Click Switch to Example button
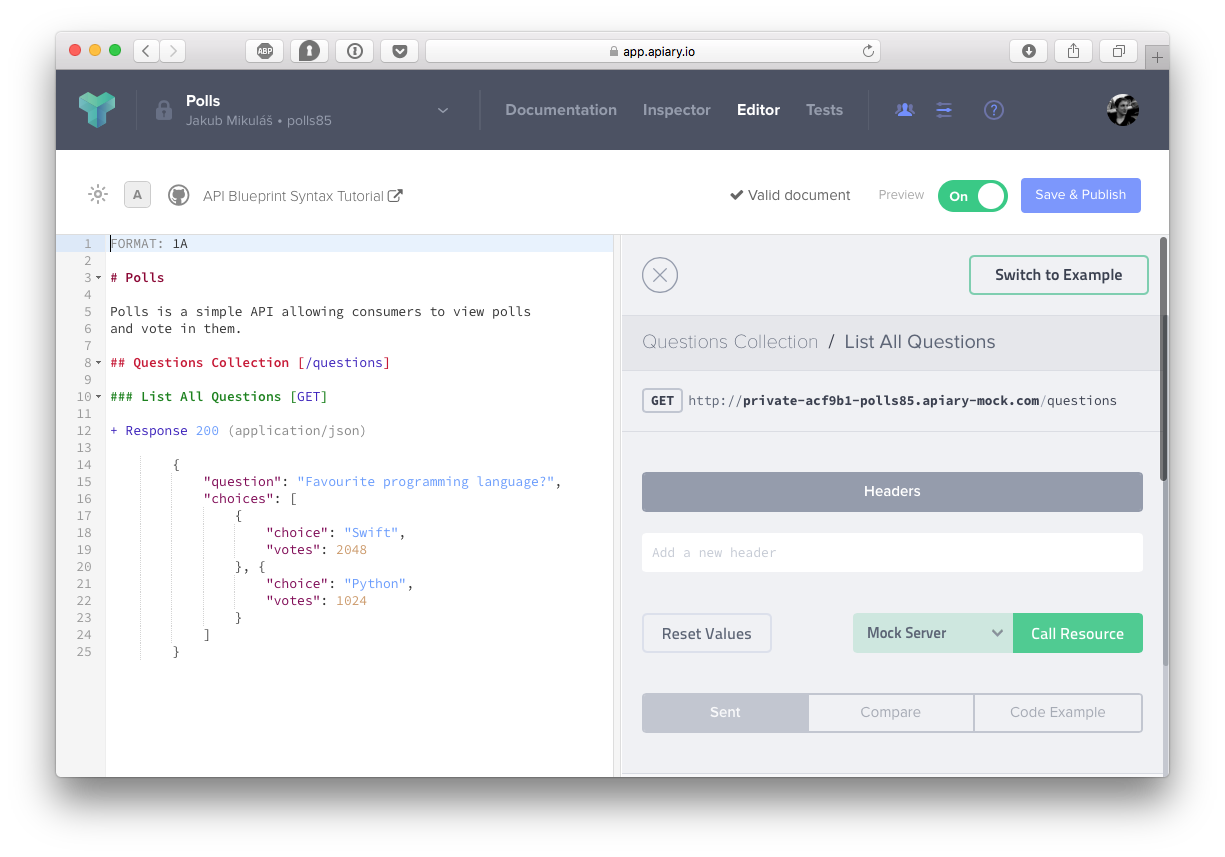This screenshot has width=1225, height=857. (1059, 275)
